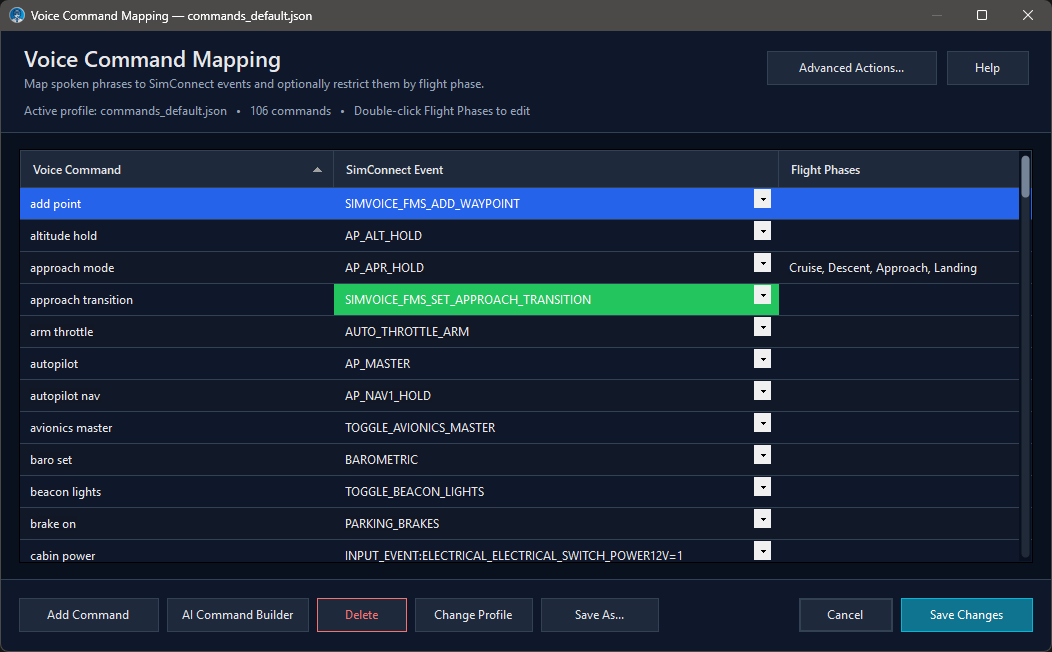Close the Voice Command Mapping window

click(1027, 15)
